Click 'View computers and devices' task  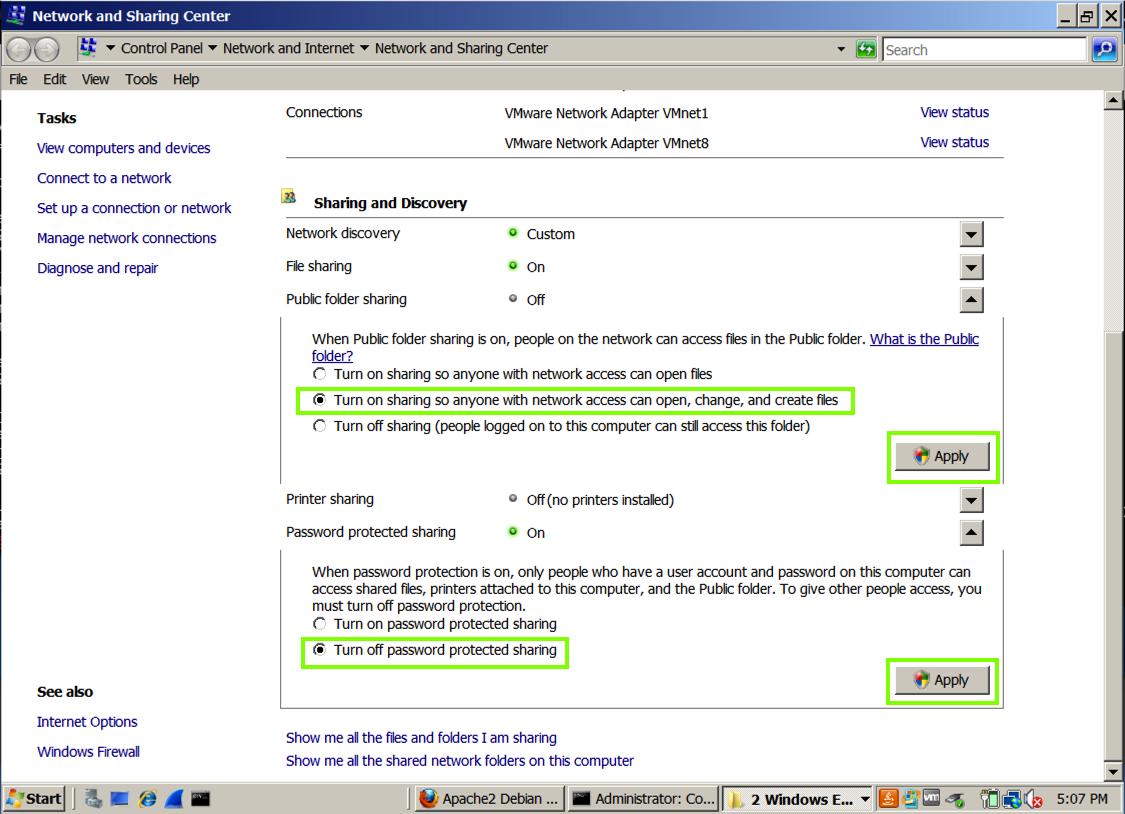(123, 148)
